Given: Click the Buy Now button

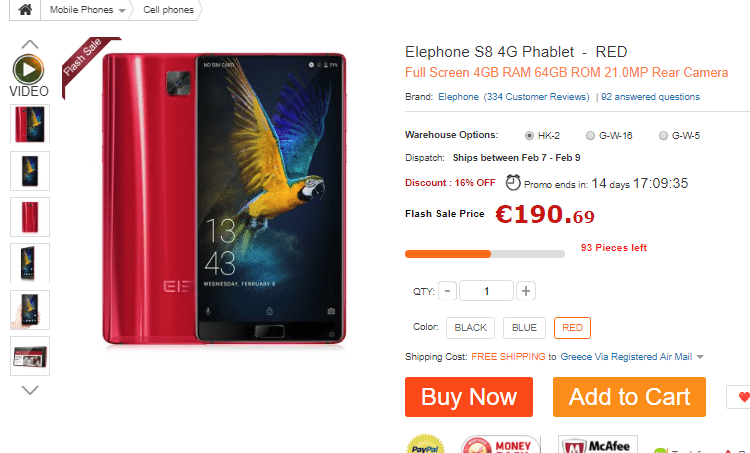Looking at the screenshot, I should coord(469,397).
